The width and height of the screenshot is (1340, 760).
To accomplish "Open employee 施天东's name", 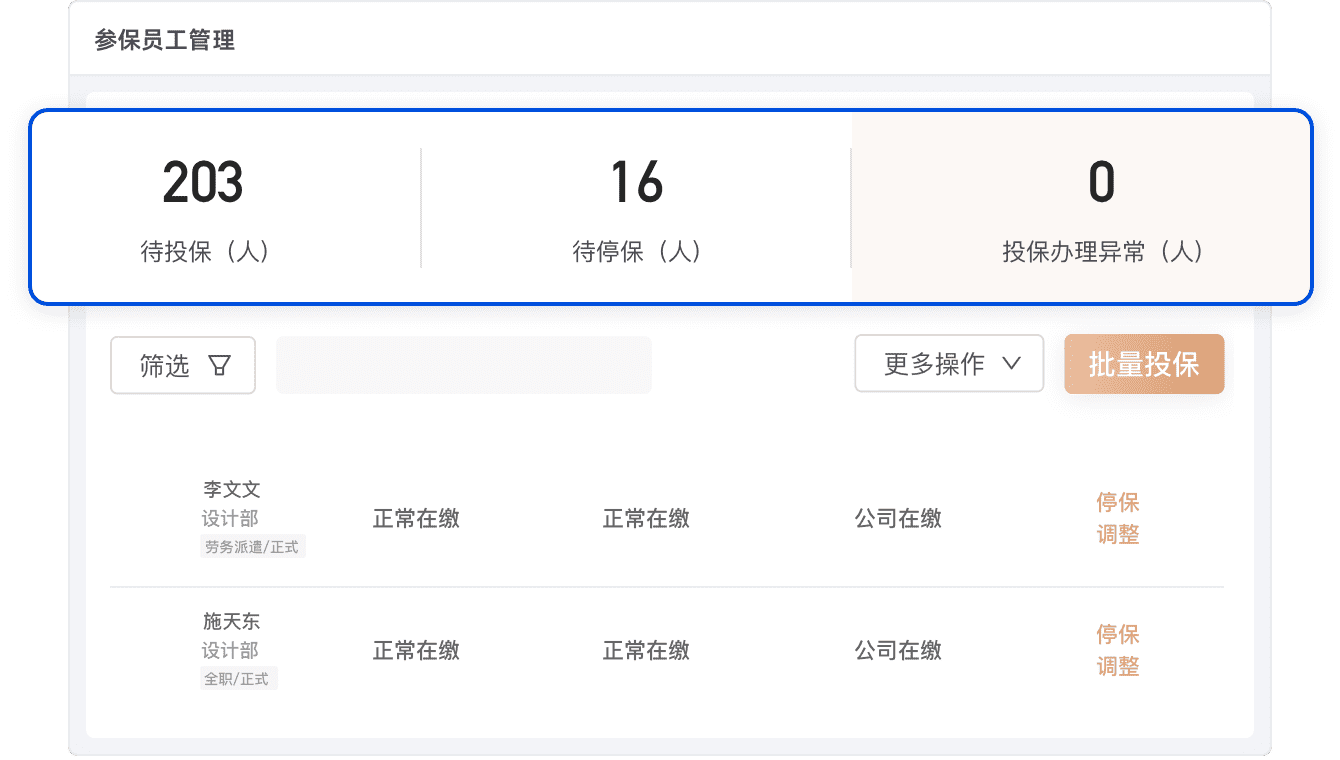I will point(231,622).
